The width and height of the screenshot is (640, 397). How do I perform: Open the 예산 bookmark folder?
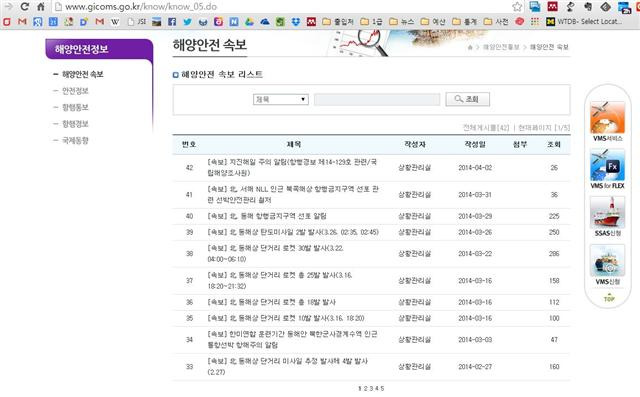tap(433, 22)
